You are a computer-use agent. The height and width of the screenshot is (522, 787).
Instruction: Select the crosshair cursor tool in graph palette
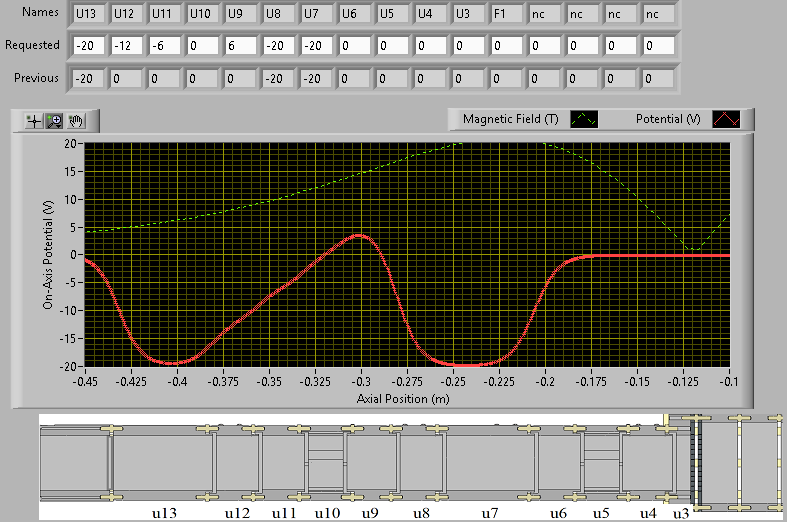coord(34,121)
